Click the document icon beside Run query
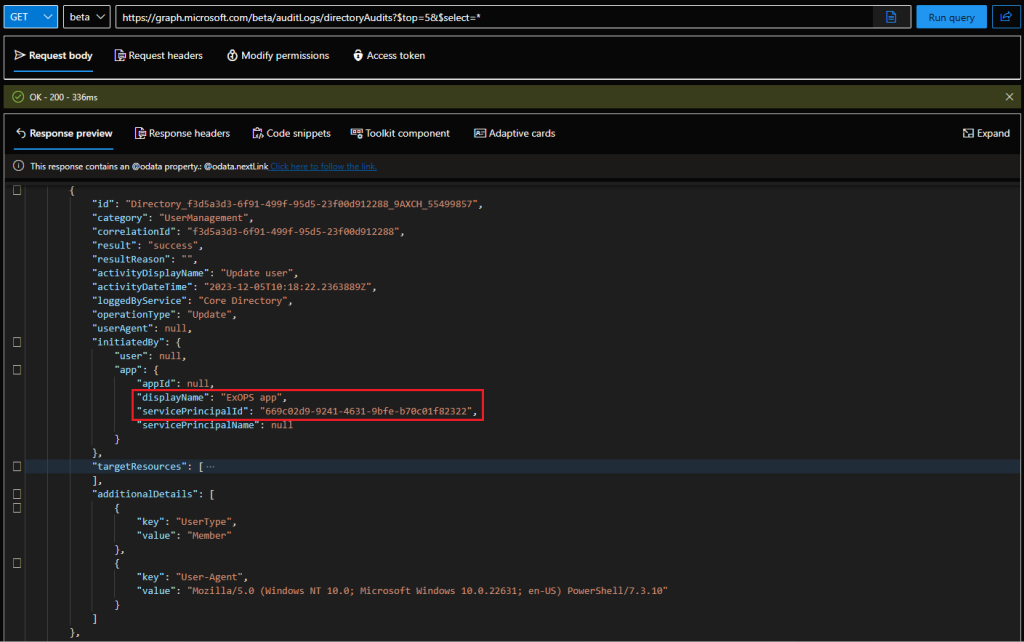The width and height of the screenshot is (1024, 642). [x=891, y=16]
